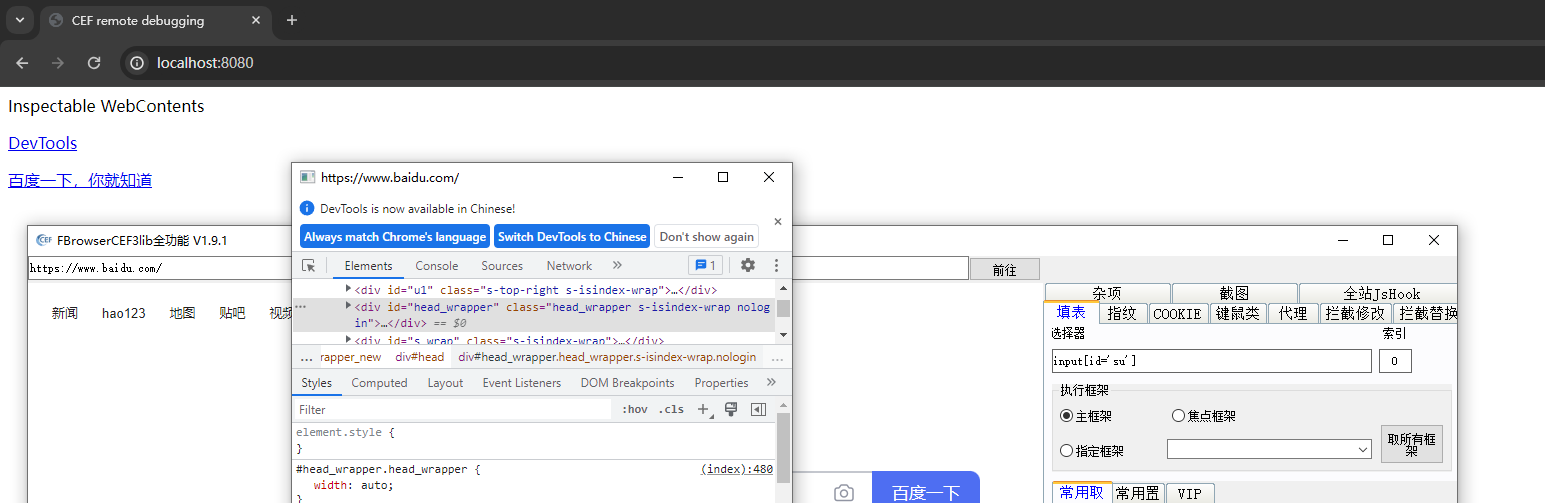
Task: Expand left breadcrumb overflow ellipsis
Action: pos(306,357)
